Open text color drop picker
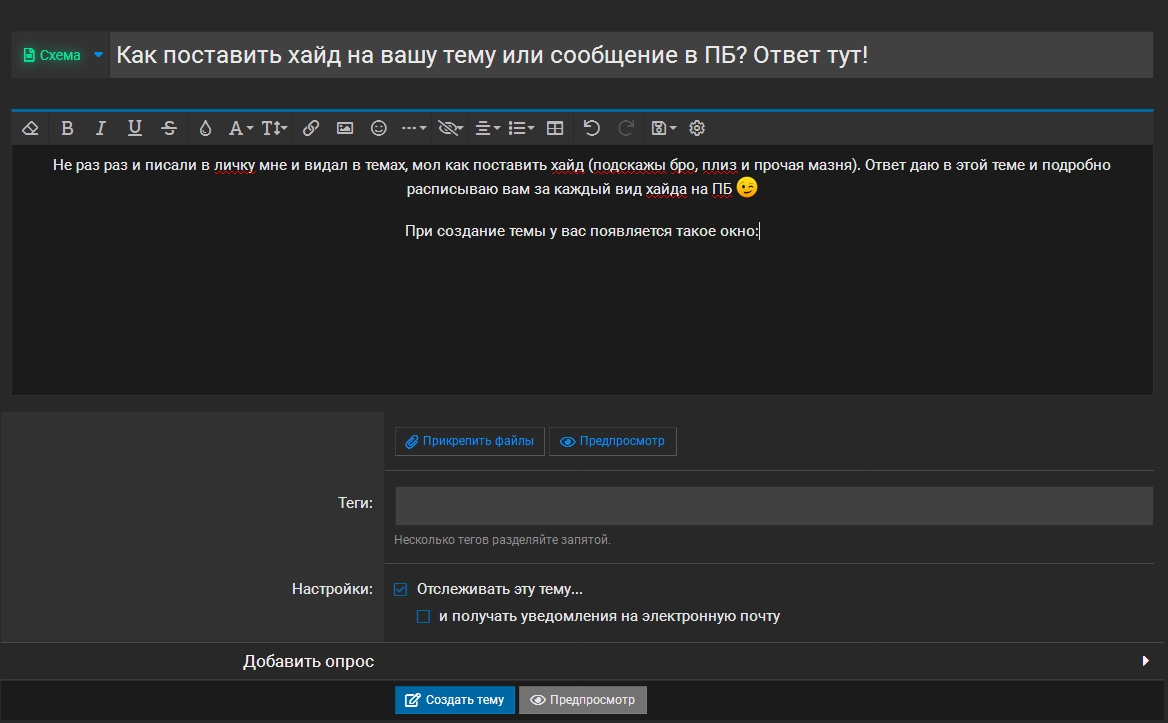Image resolution: width=1168 pixels, height=723 pixels. pyautogui.click(x=205, y=128)
